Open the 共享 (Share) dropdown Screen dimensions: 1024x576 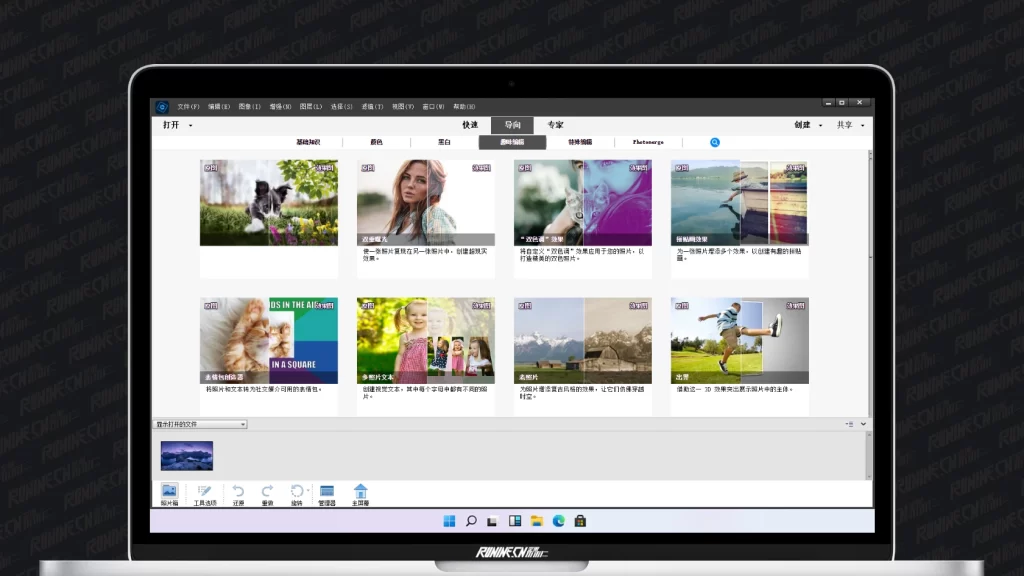click(x=850, y=125)
